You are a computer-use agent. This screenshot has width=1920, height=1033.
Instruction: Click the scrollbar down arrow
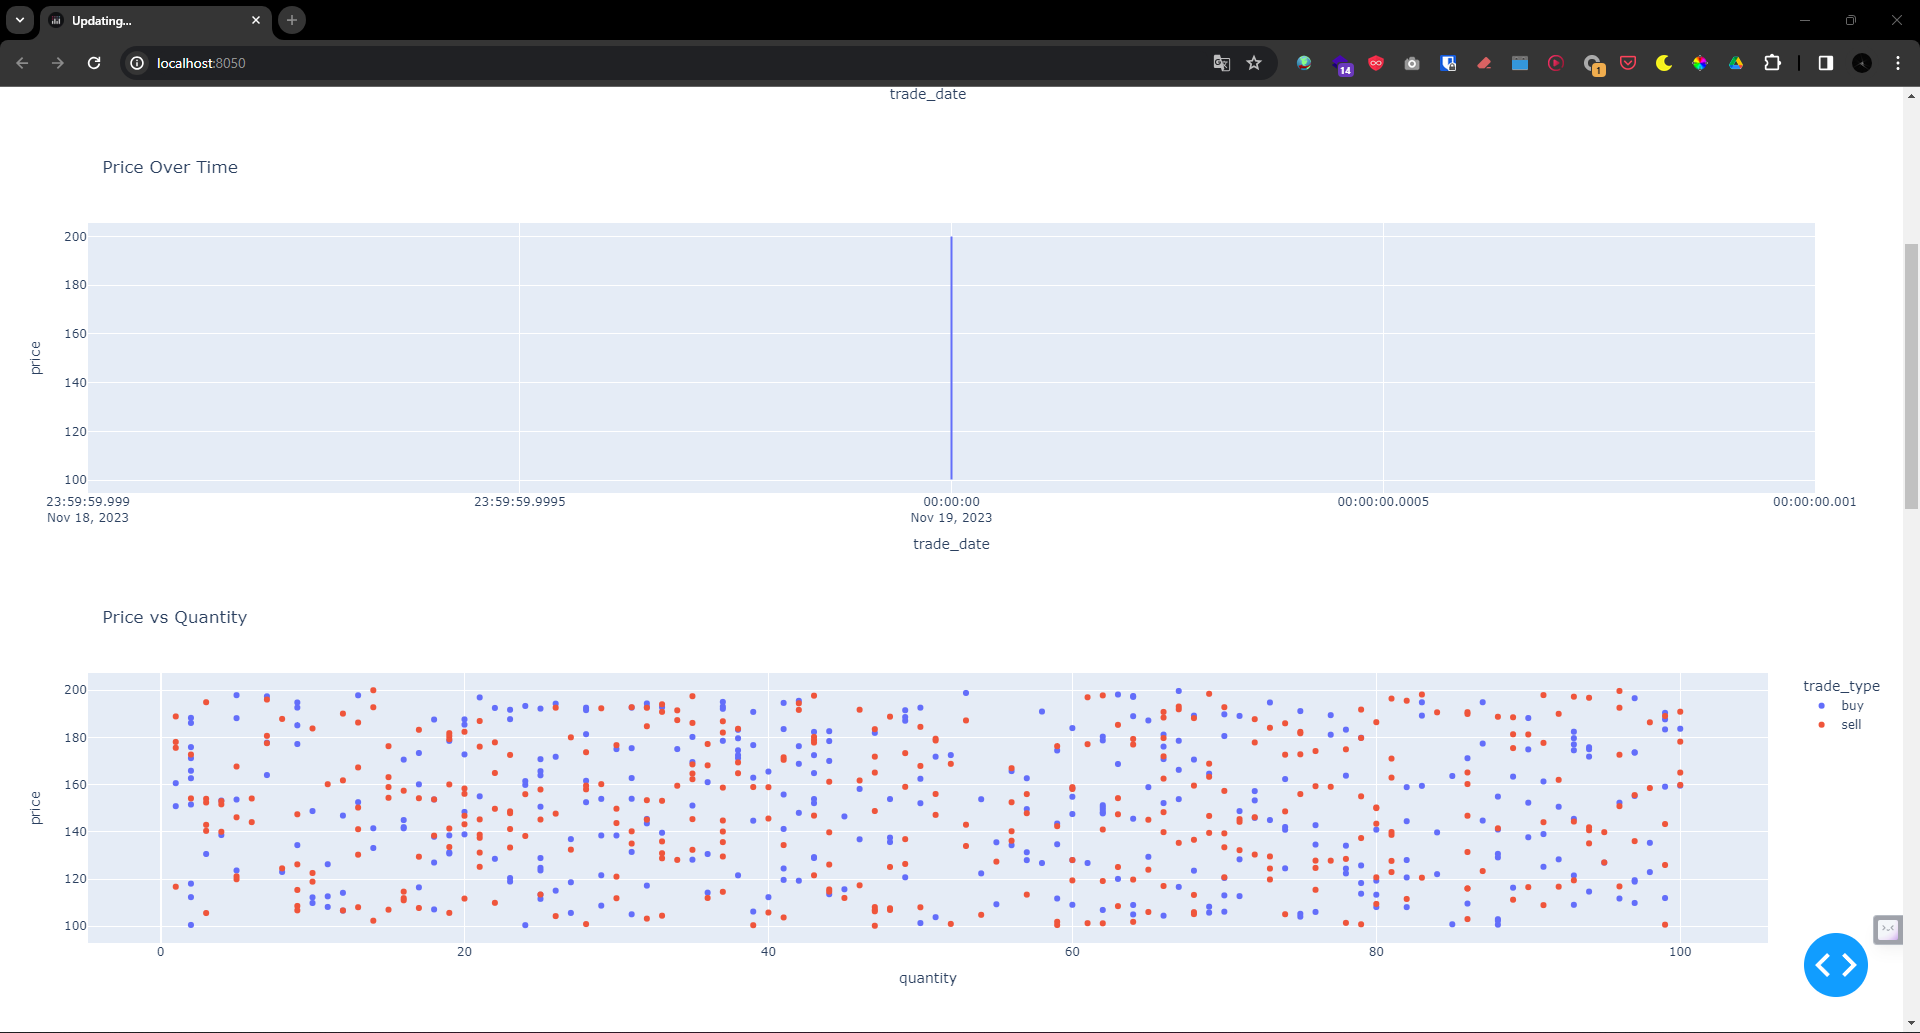click(x=1911, y=1024)
